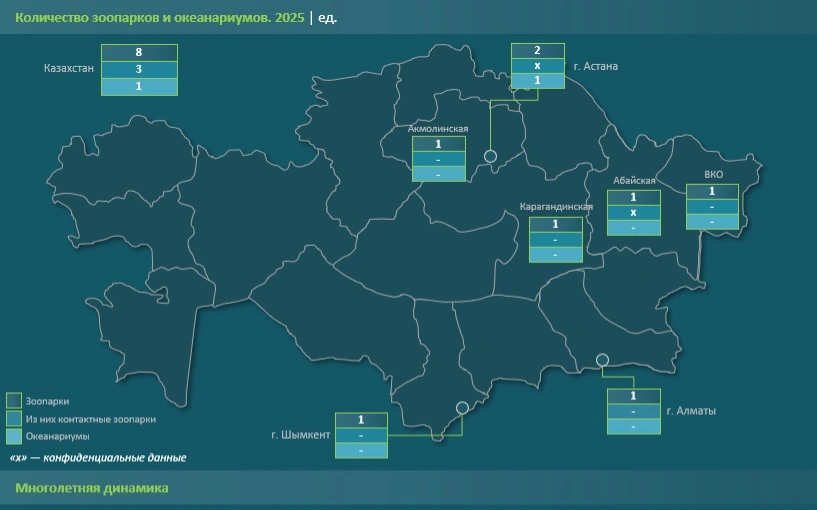
Task: Select Абайская confidential x value
Action: click(x=634, y=213)
